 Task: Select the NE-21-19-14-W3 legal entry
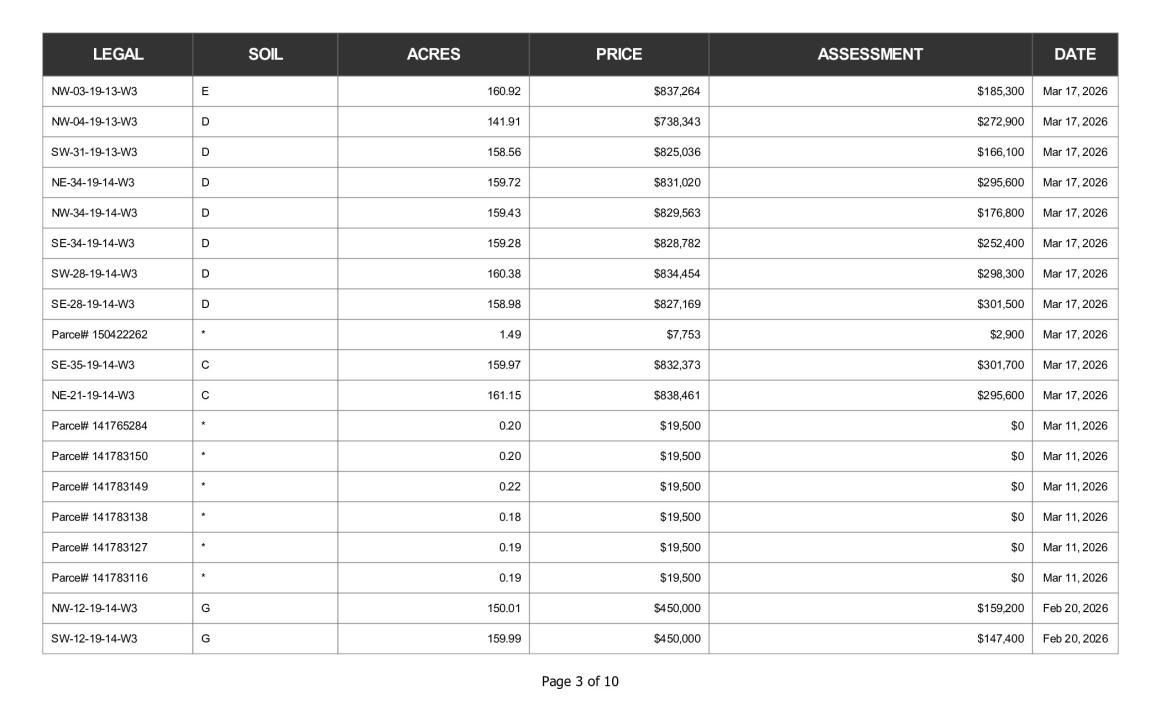[x=93, y=395]
